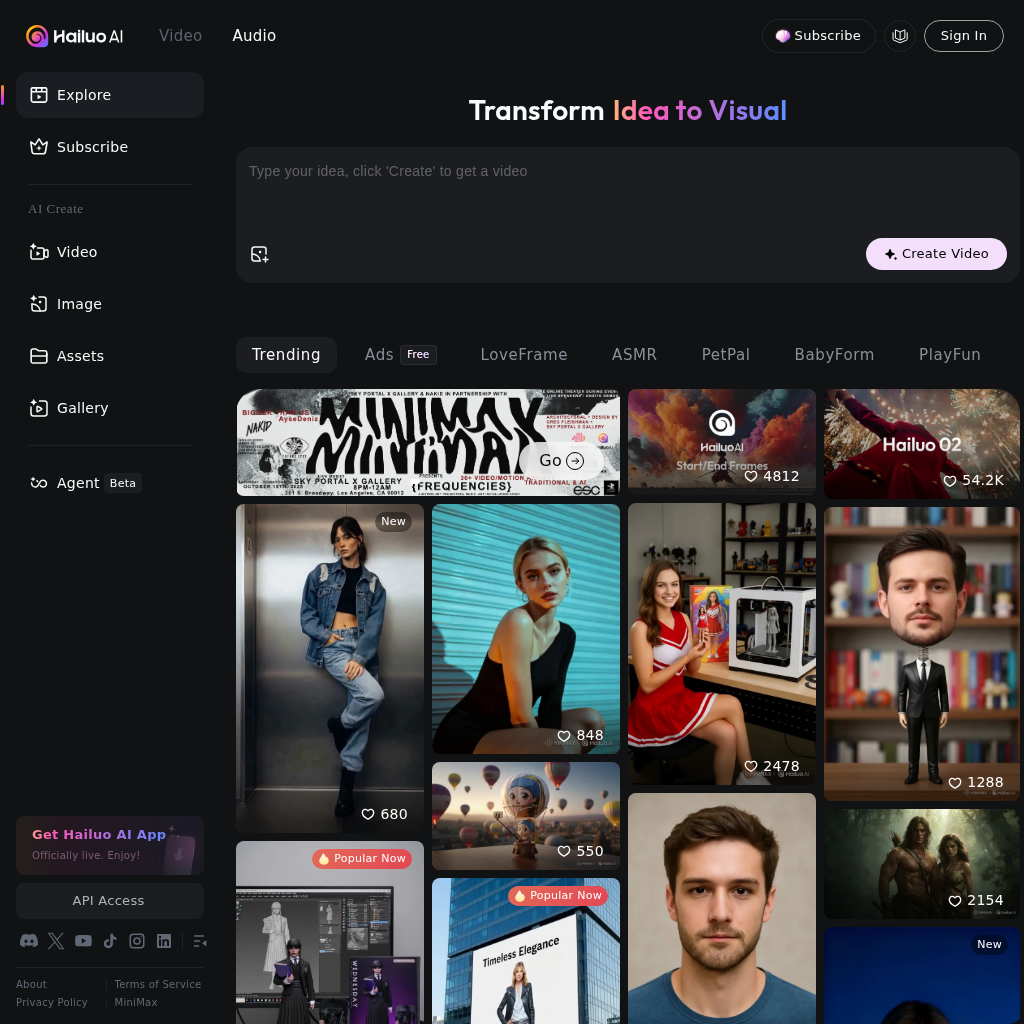The height and width of the screenshot is (1024, 1024).
Task: Switch to the Audio section
Action: coord(254,35)
